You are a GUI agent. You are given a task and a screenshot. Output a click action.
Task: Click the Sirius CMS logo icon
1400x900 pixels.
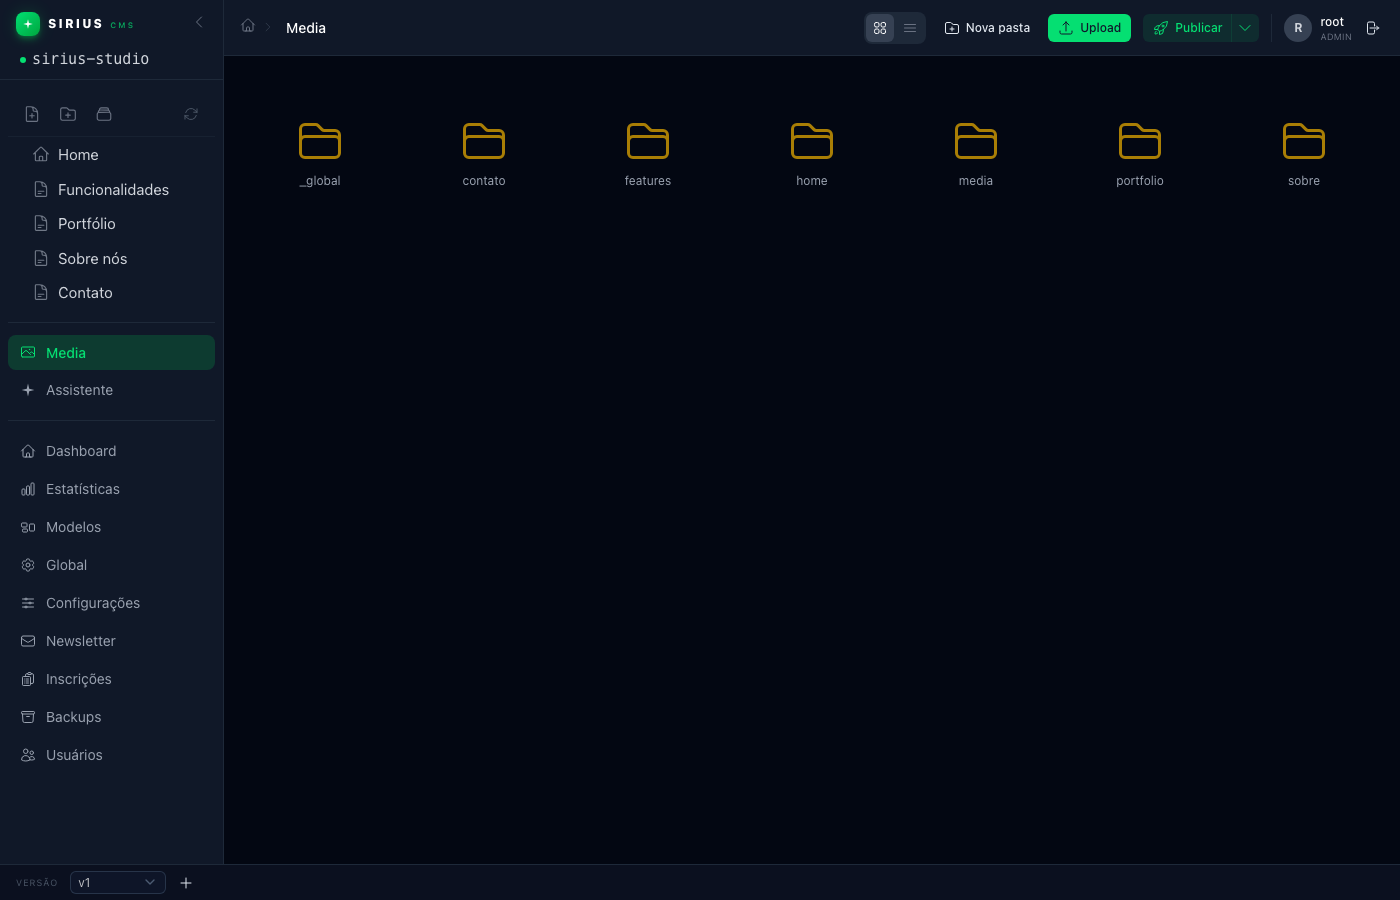[28, 24]
